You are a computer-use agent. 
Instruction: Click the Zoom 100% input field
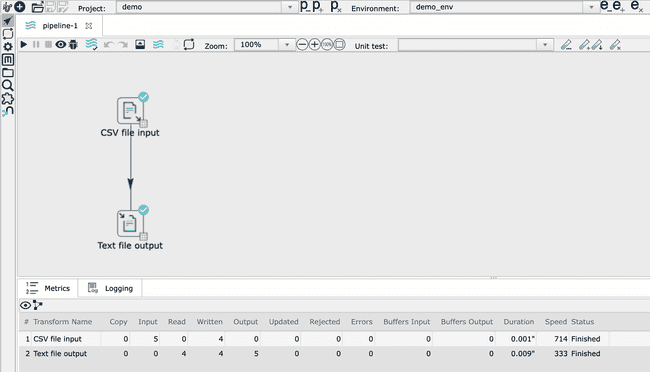point(257,45)
